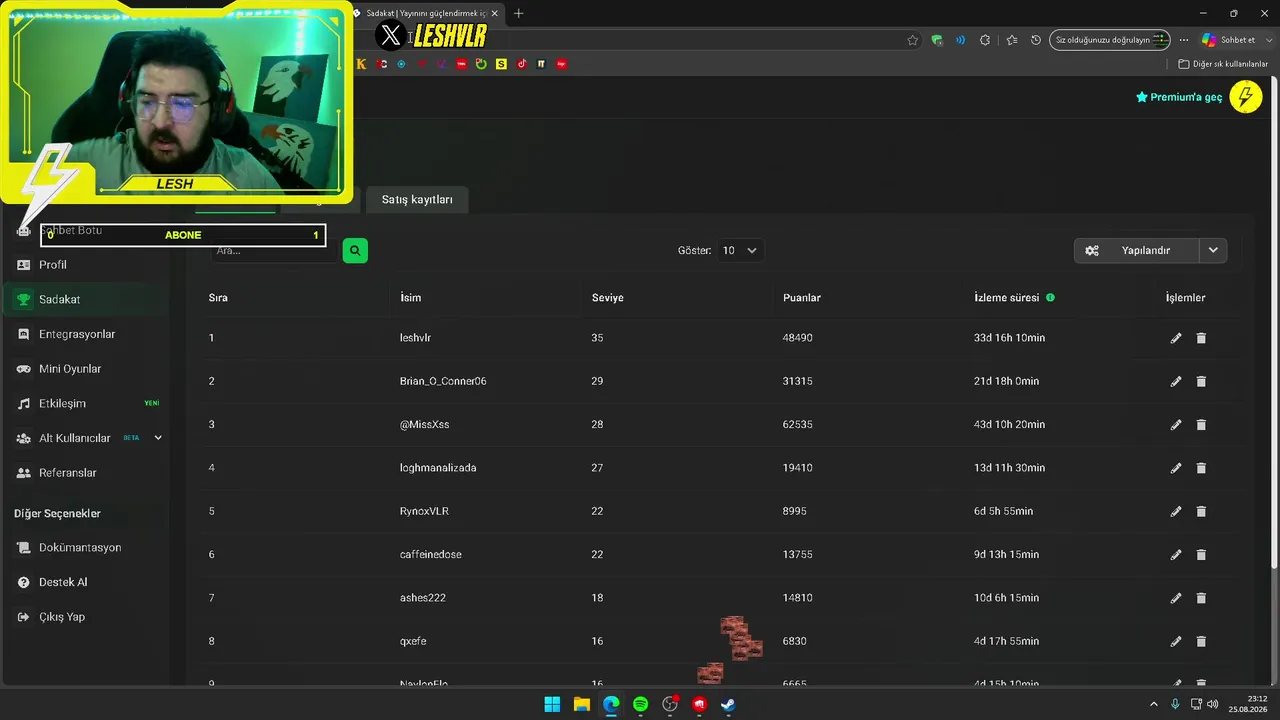Delete the Brian_O_Conner06 row
Screen dimensions: 1280x720
point(1201,381)
